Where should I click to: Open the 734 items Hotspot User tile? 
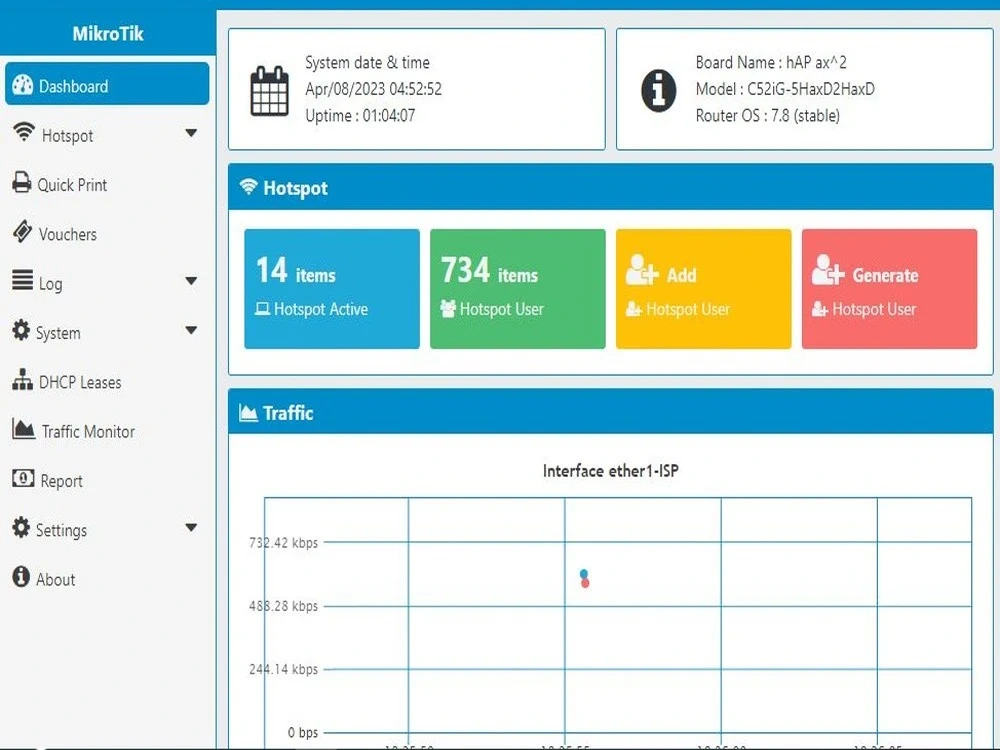click(517, 289)
